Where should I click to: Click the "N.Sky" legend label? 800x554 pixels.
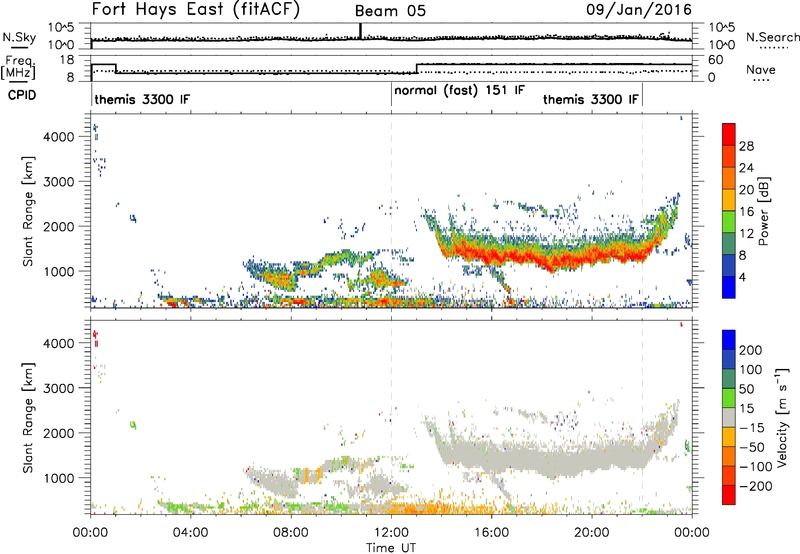point(19,37)
